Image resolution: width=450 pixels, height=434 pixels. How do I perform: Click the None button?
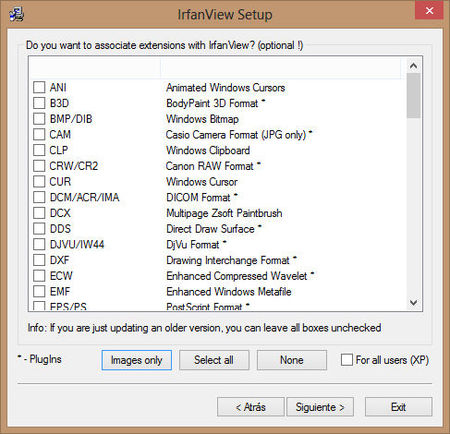tap(292, 360)
